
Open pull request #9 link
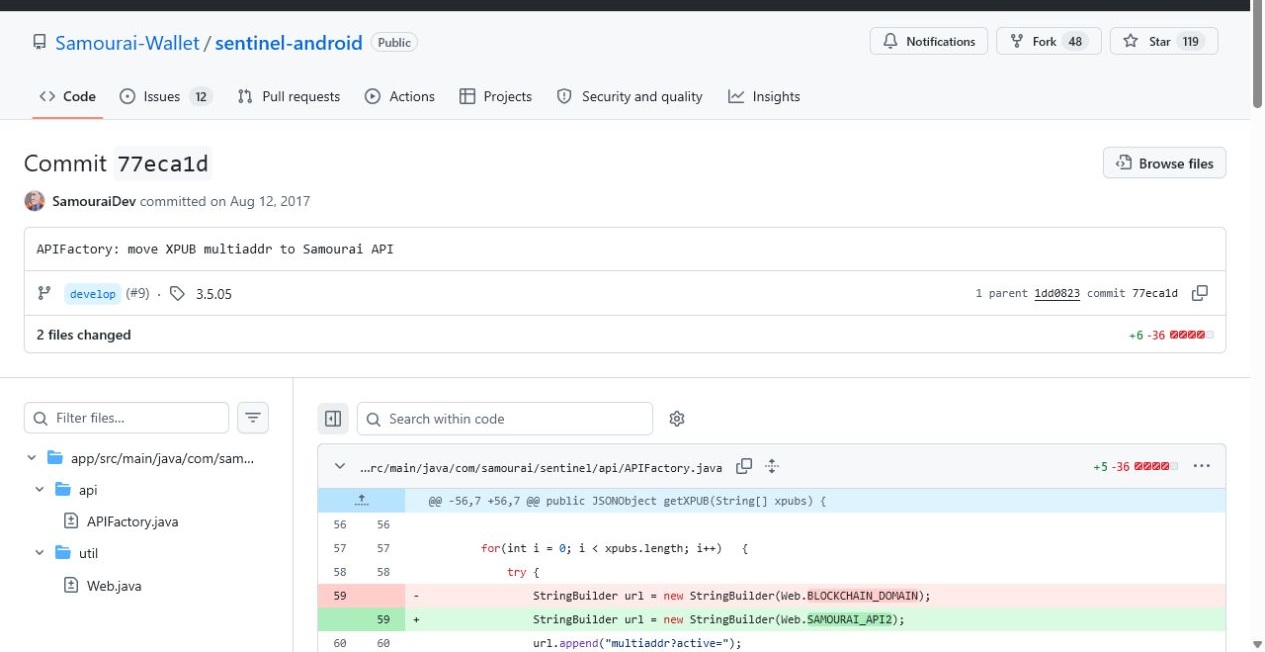pyautogui.click(x=137, y=294)
